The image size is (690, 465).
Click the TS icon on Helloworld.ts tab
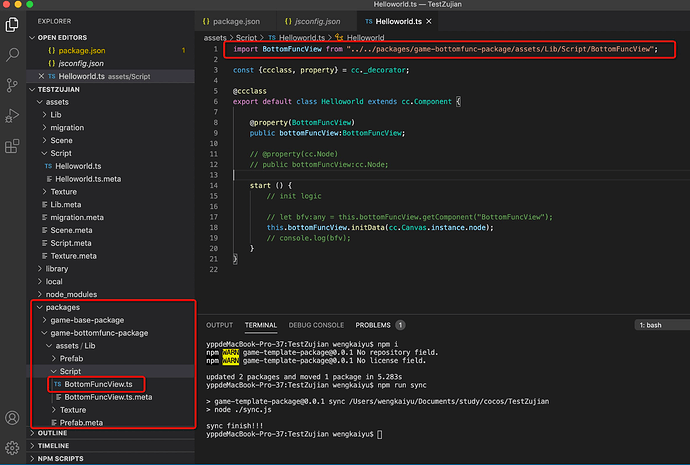click(x=369, y=21)
